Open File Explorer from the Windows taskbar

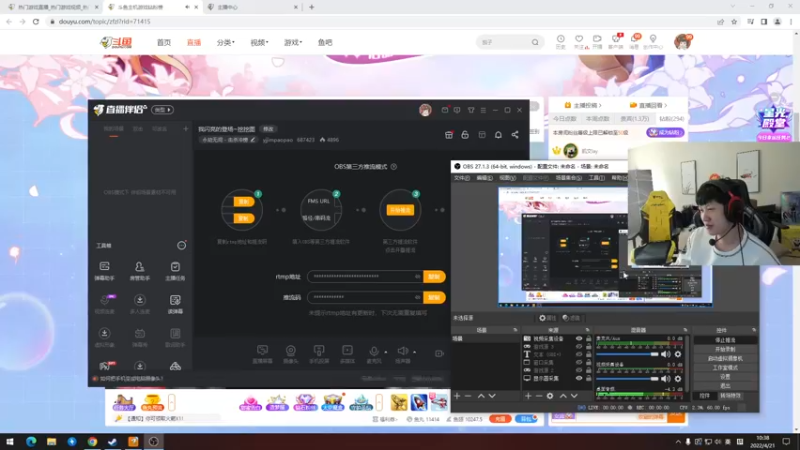coord(51,441)
